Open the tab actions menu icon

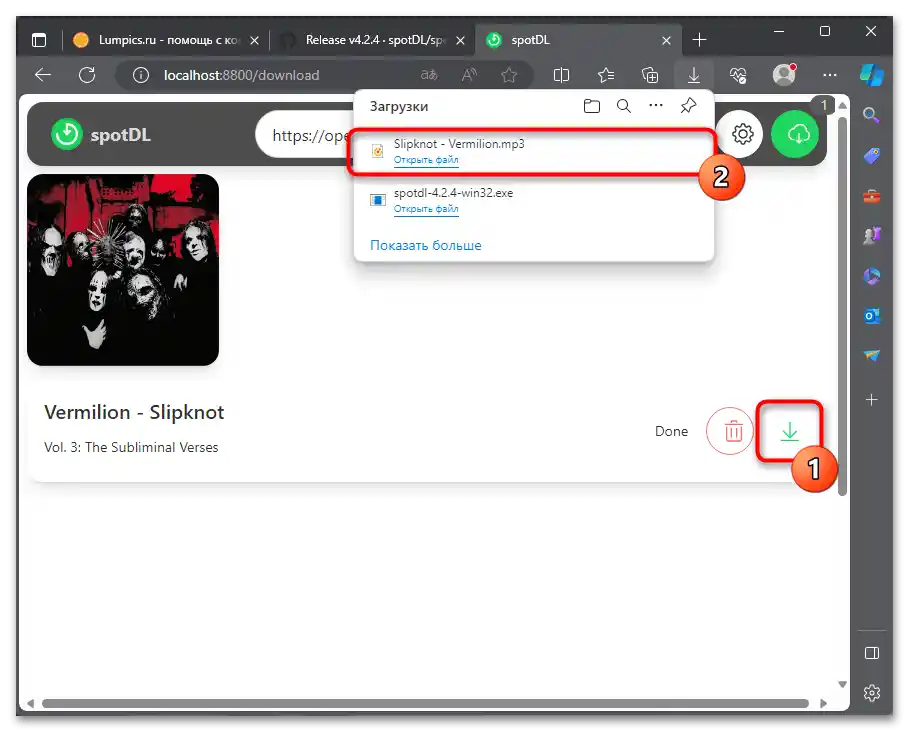pyautogui.click(x=39, y=40)
